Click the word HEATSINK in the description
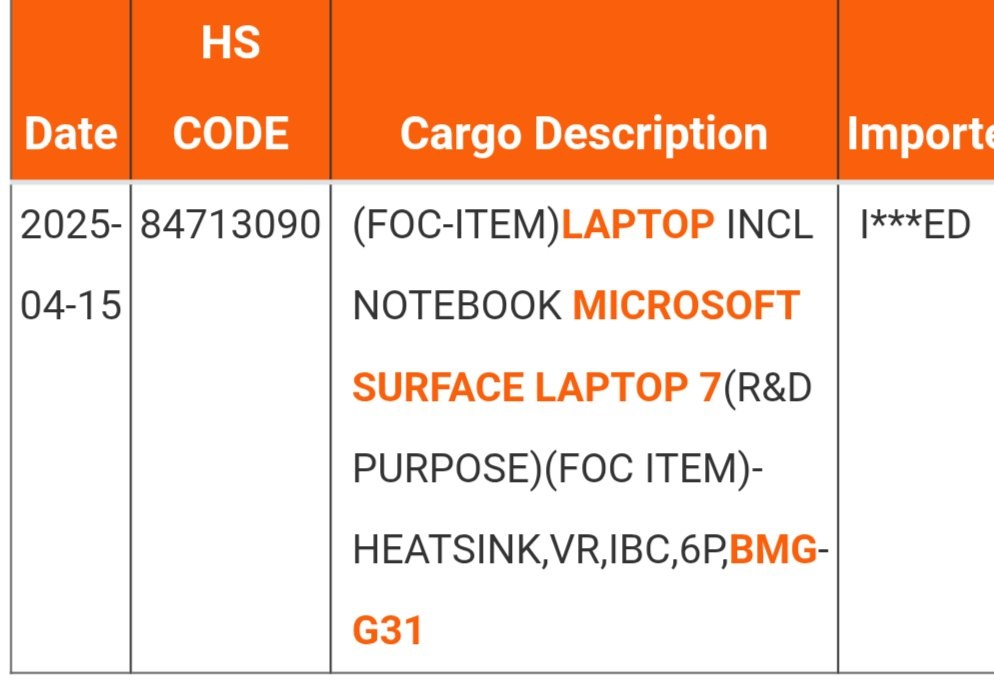Screen dimensions: 994x687 [445, 550]
